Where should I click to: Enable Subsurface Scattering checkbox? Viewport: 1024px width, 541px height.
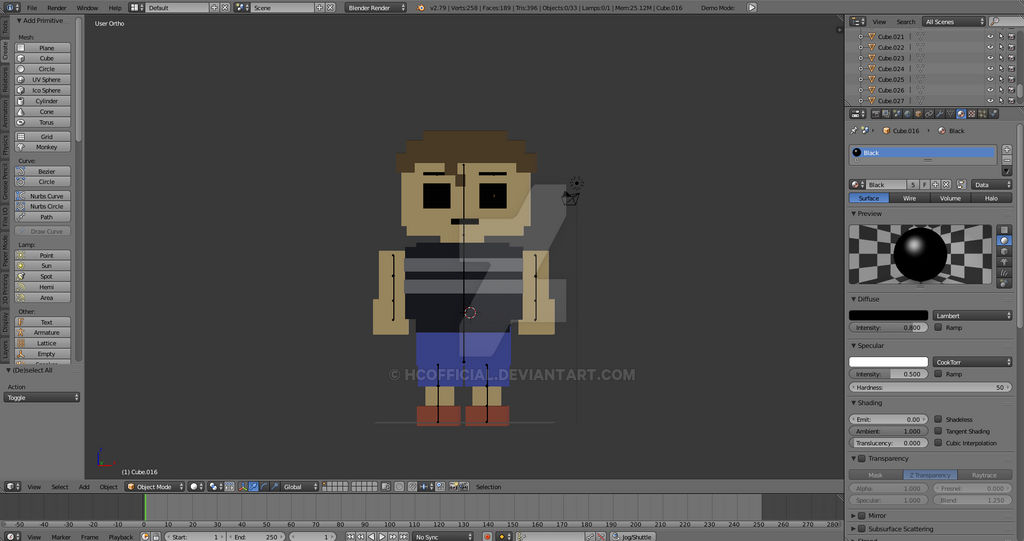click(862, 529)
